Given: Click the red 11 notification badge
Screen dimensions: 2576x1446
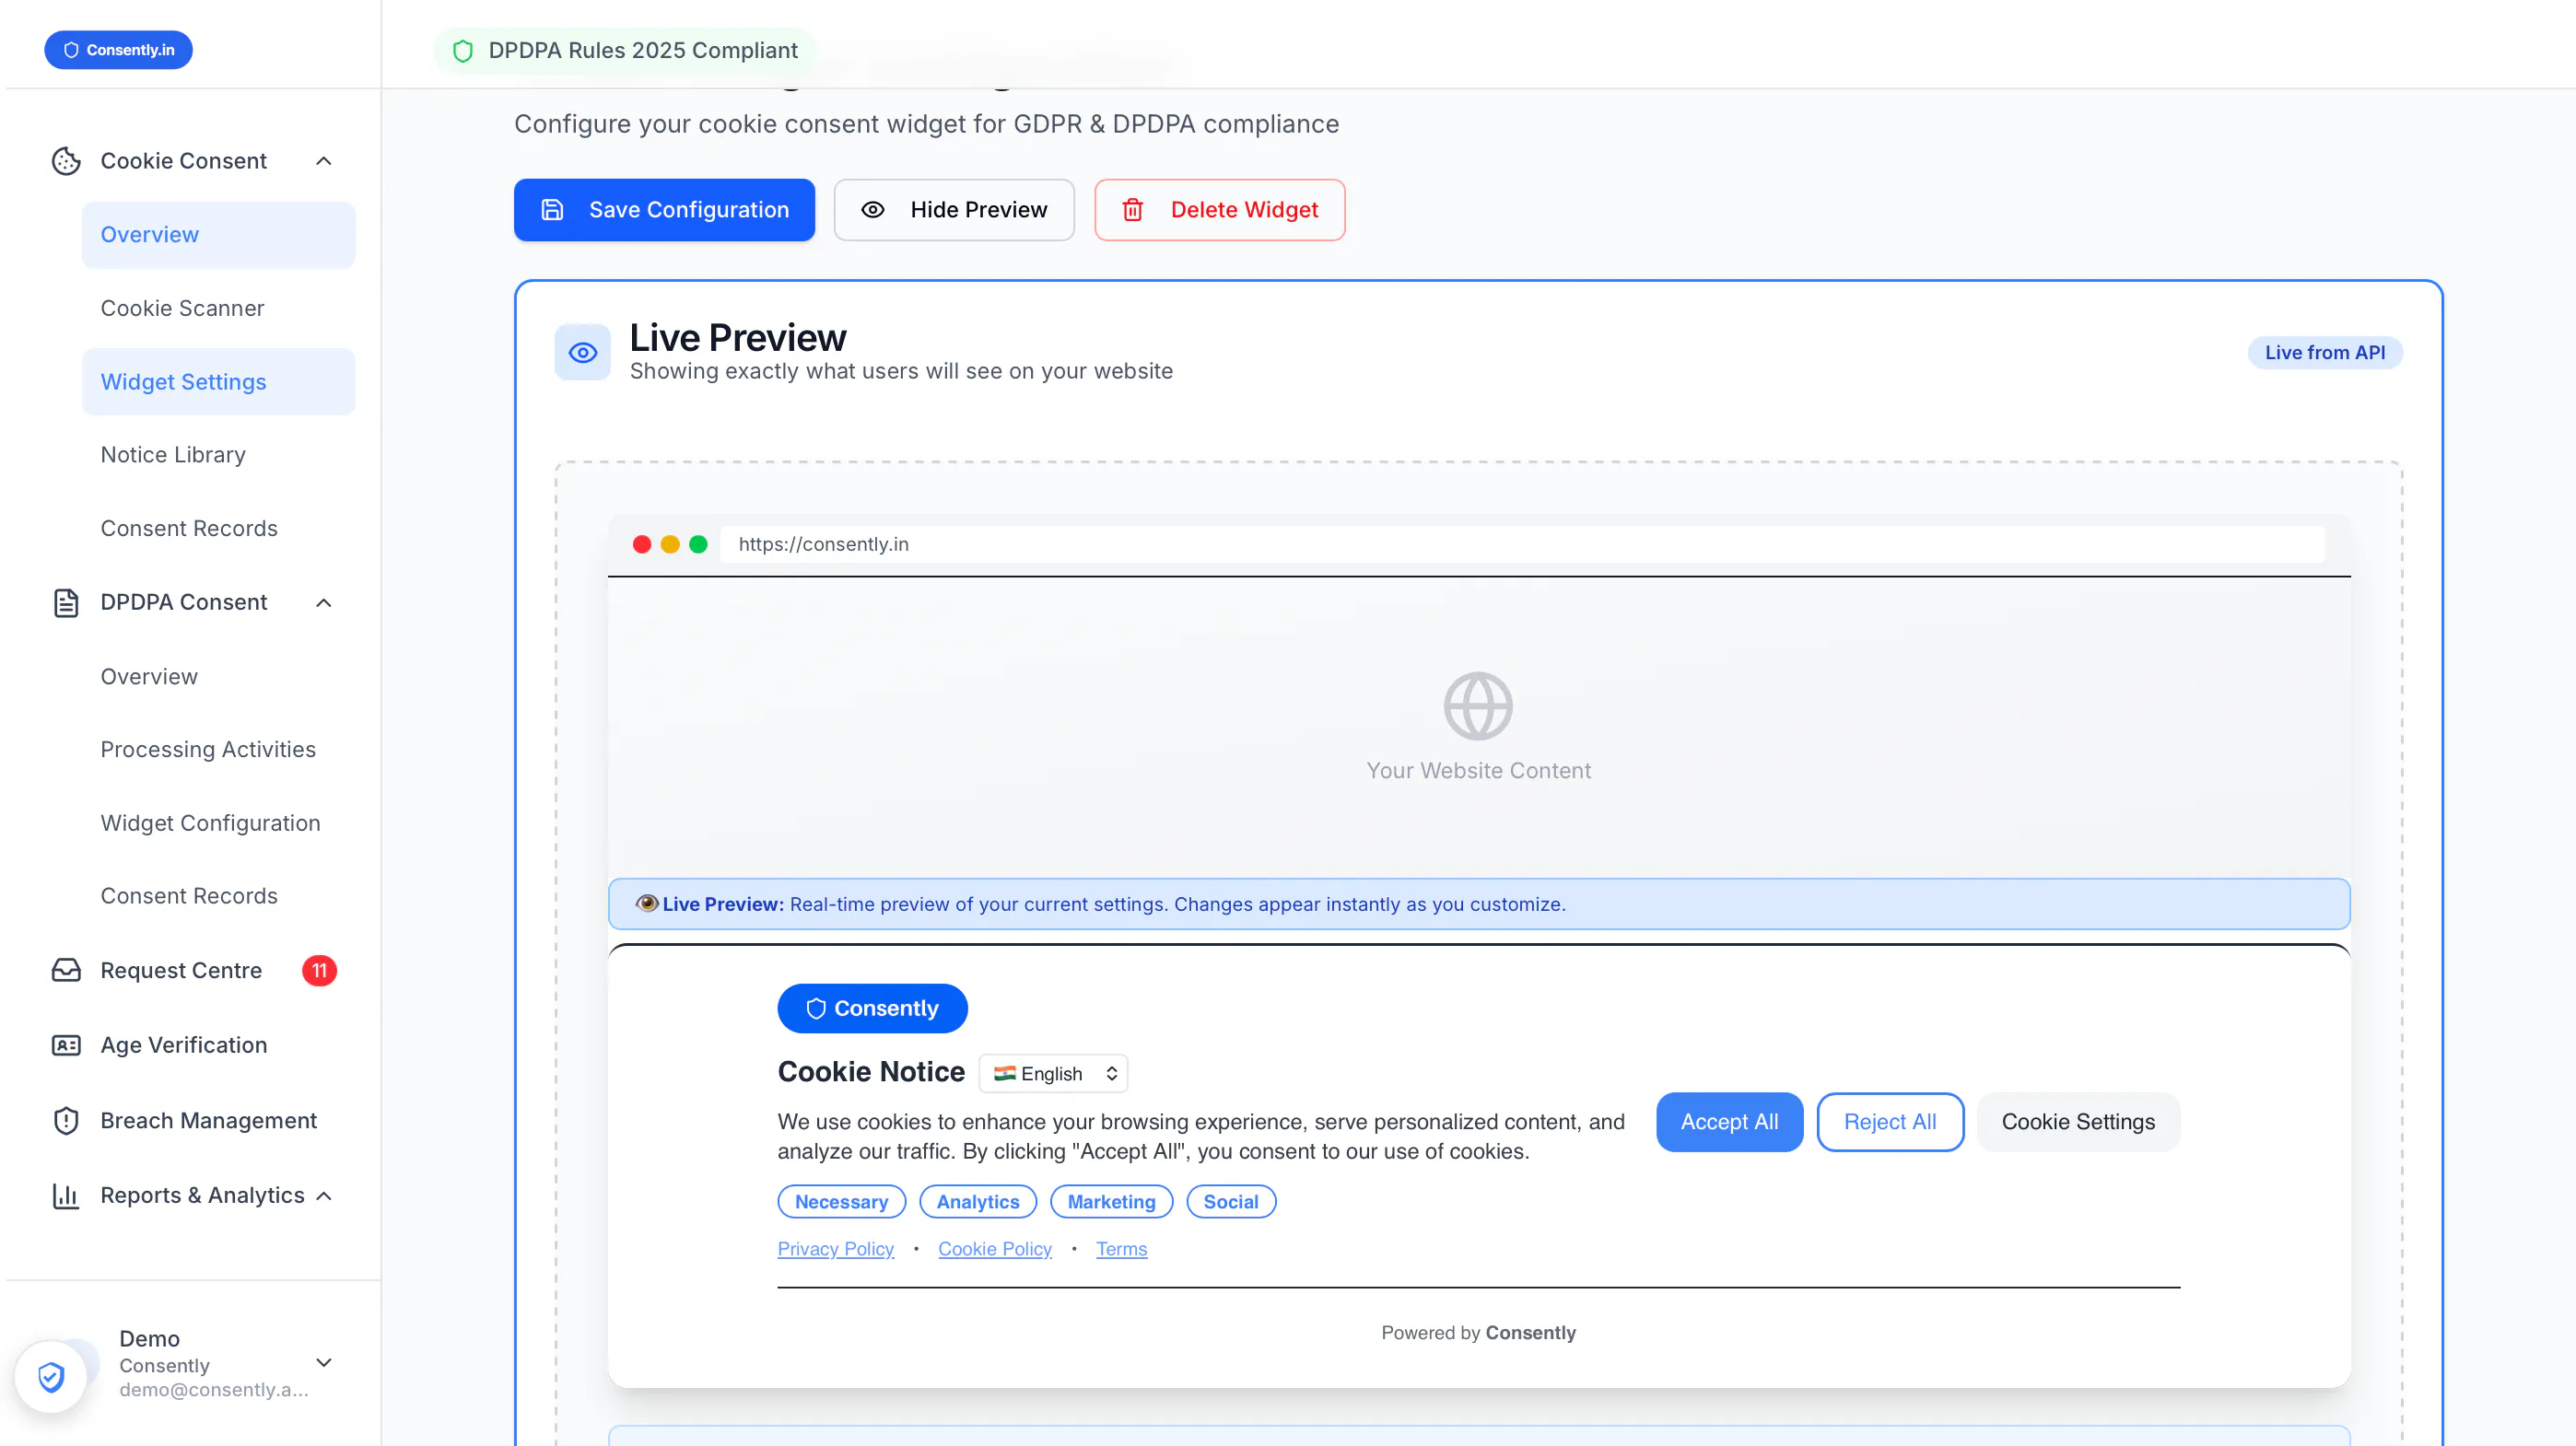Looking at the screenshot, I should [x=319, y=970].
